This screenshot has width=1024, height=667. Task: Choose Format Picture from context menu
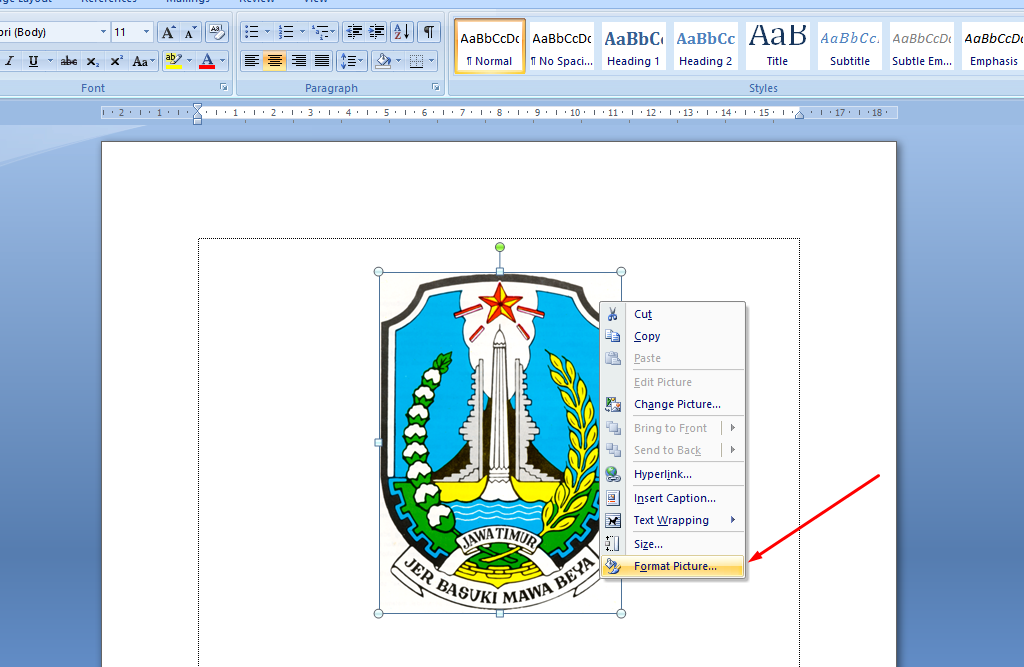tap(673, 566)
